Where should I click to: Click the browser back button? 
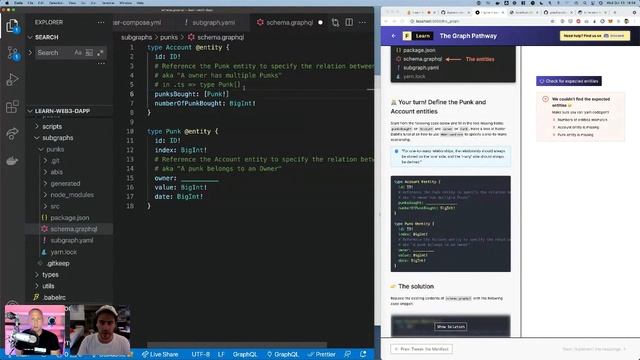coord(386,21)
